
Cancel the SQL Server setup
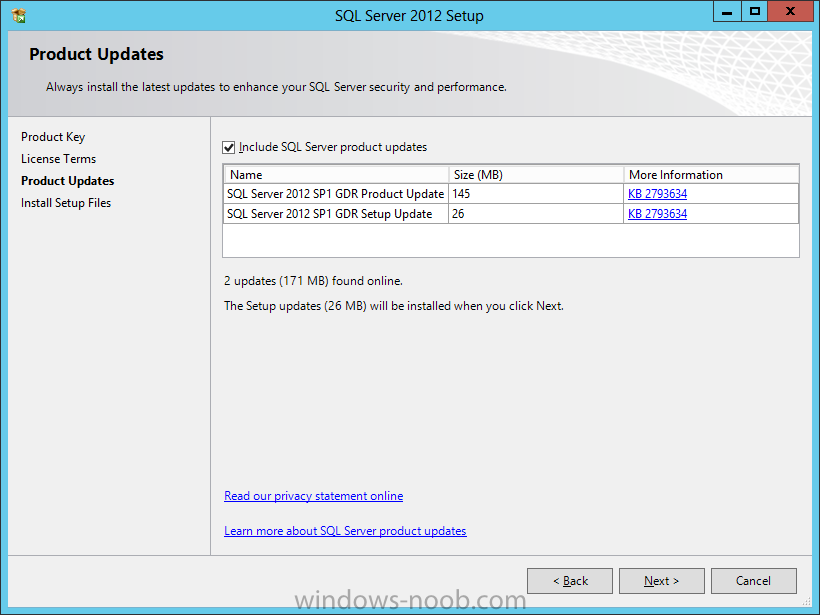(754, 581)
